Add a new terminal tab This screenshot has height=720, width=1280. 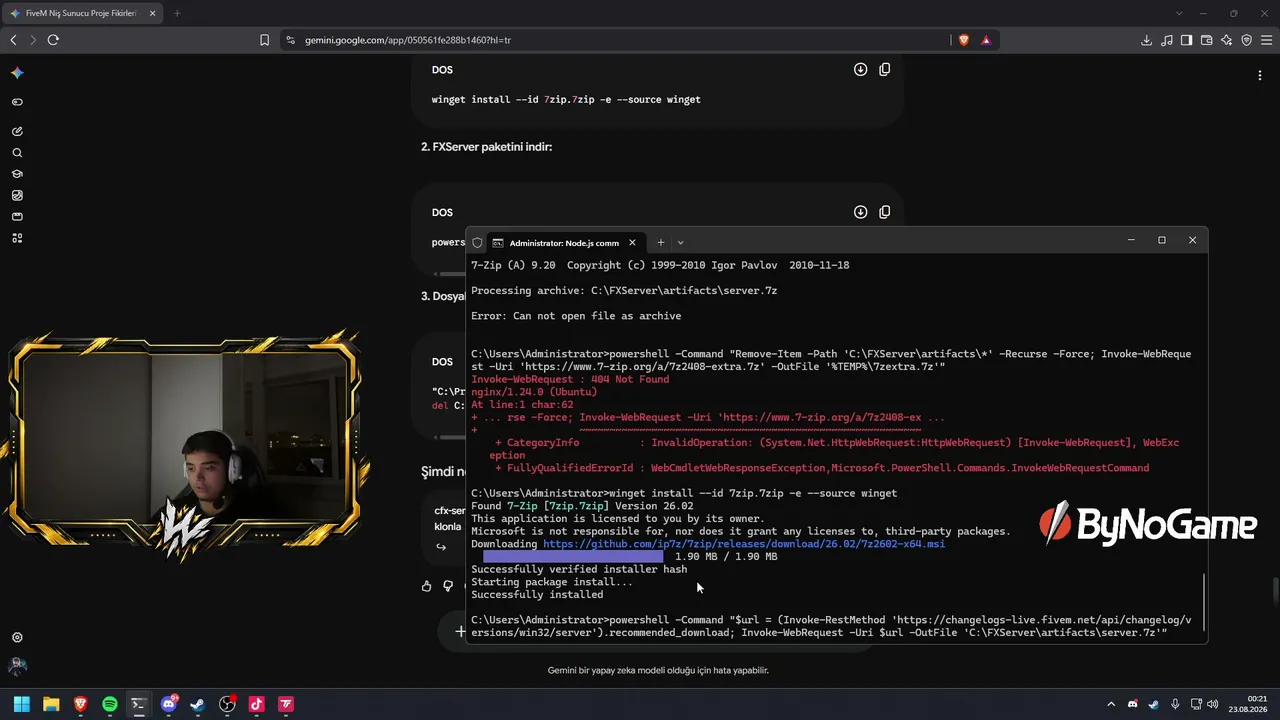pyautogui.click(x=660, y=242)
